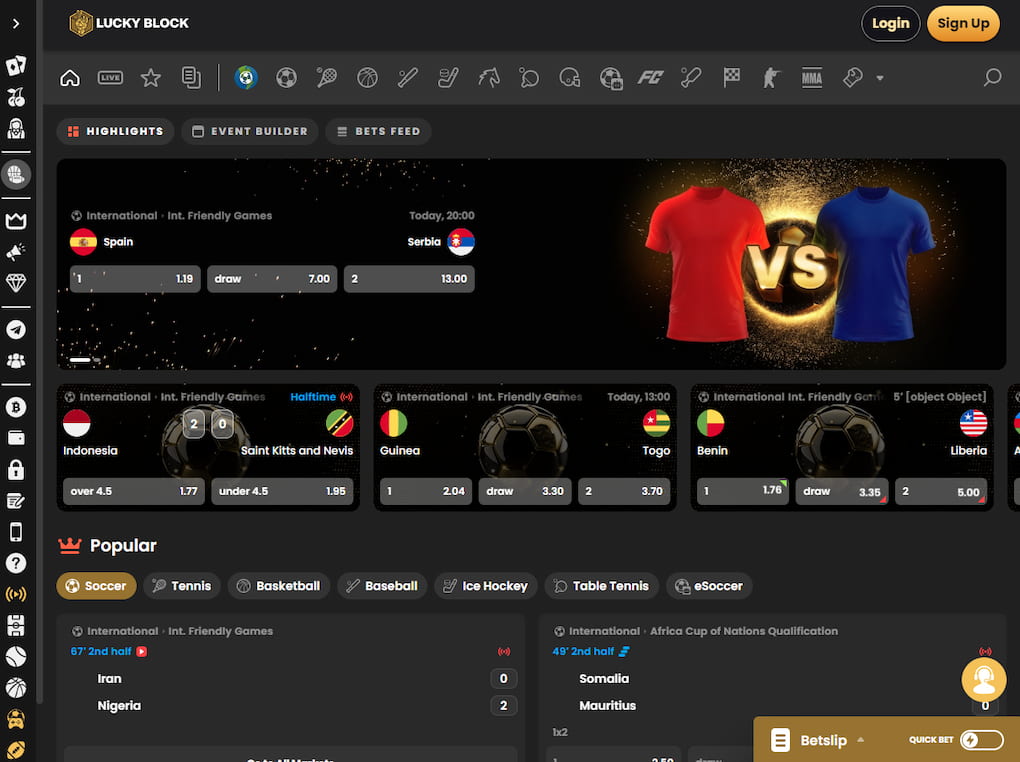The height and width of the screenshot is (762, 1020).
Task: Select the Basketball popular filter
Action: 278,586
